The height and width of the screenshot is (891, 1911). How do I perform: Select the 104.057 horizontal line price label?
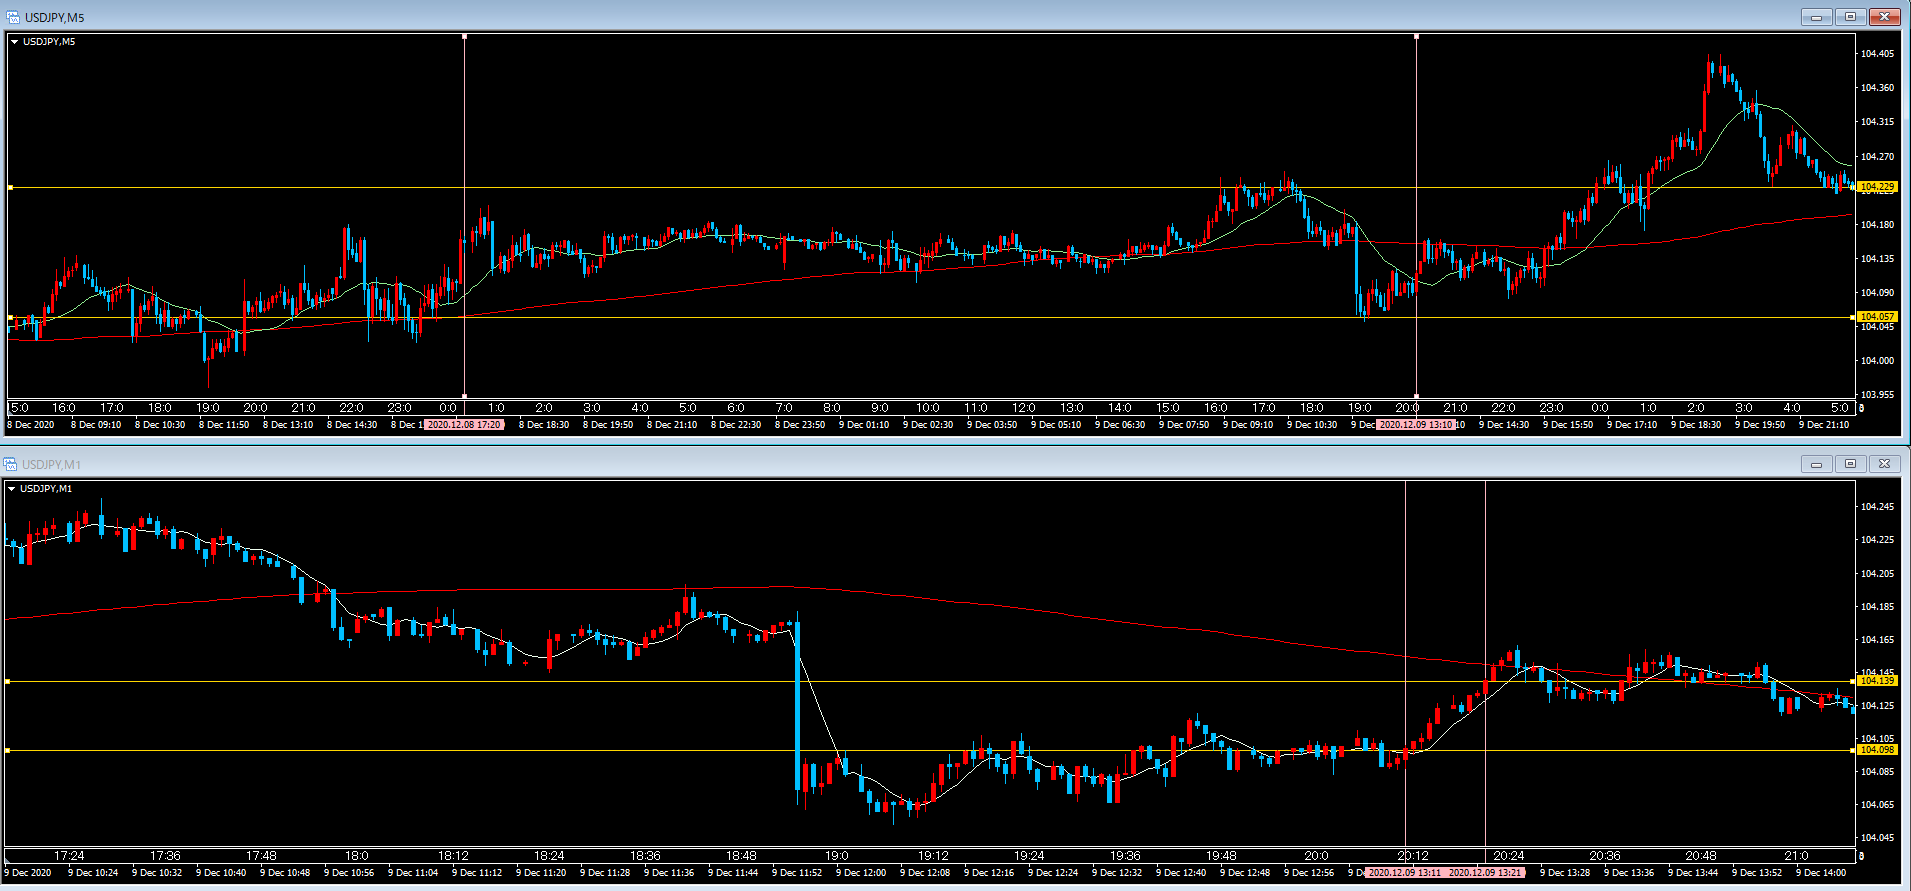tap(1877, 317)
